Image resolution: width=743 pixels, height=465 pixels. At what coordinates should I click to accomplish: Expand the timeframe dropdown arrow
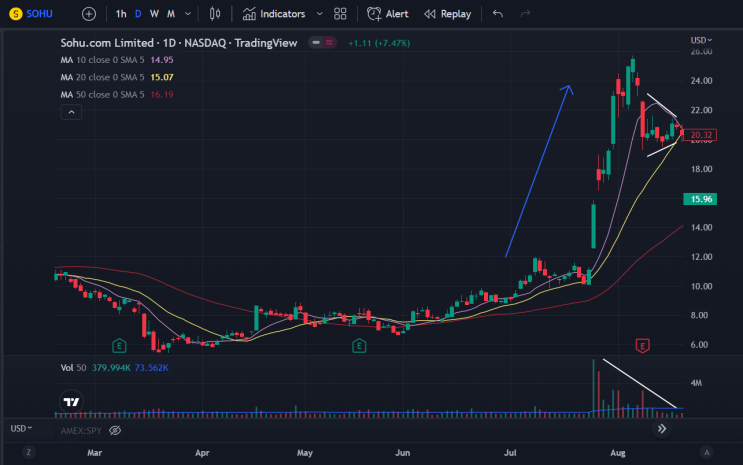click(x=188, y=14)
